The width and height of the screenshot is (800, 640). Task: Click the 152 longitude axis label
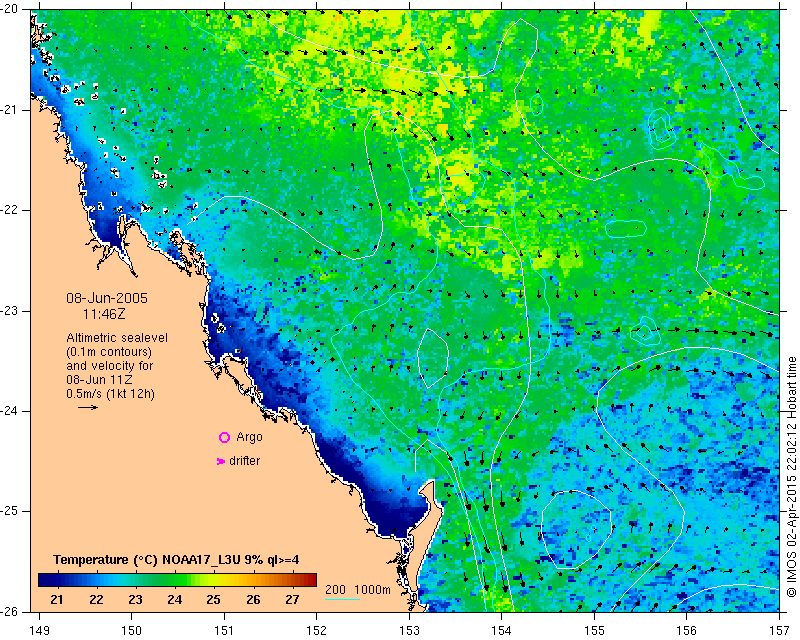coord(316,631)
